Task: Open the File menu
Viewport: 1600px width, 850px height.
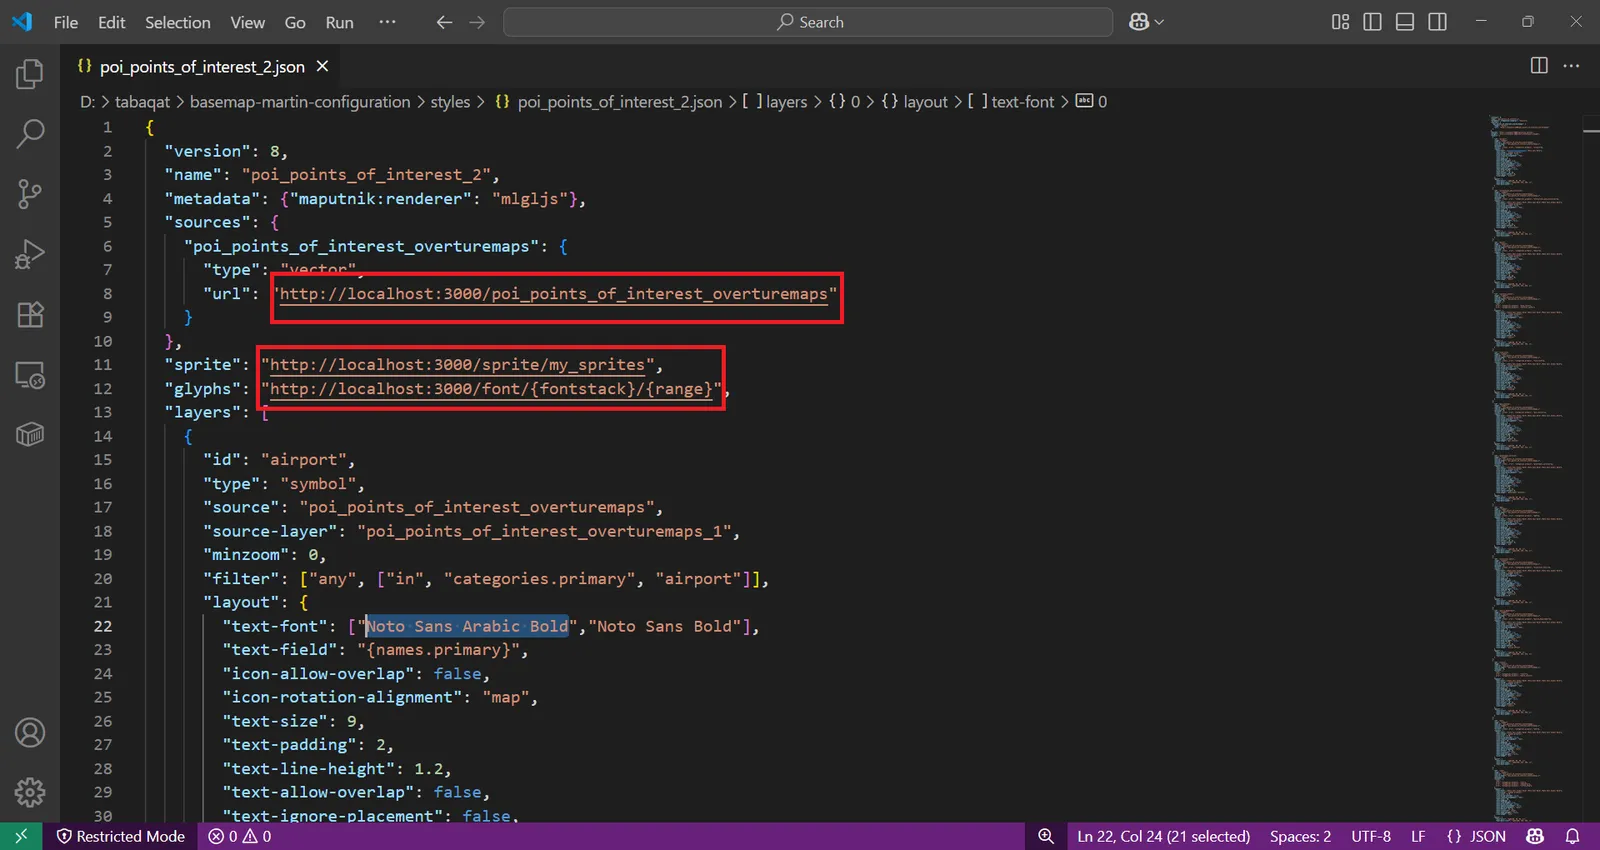Action: 66,22
